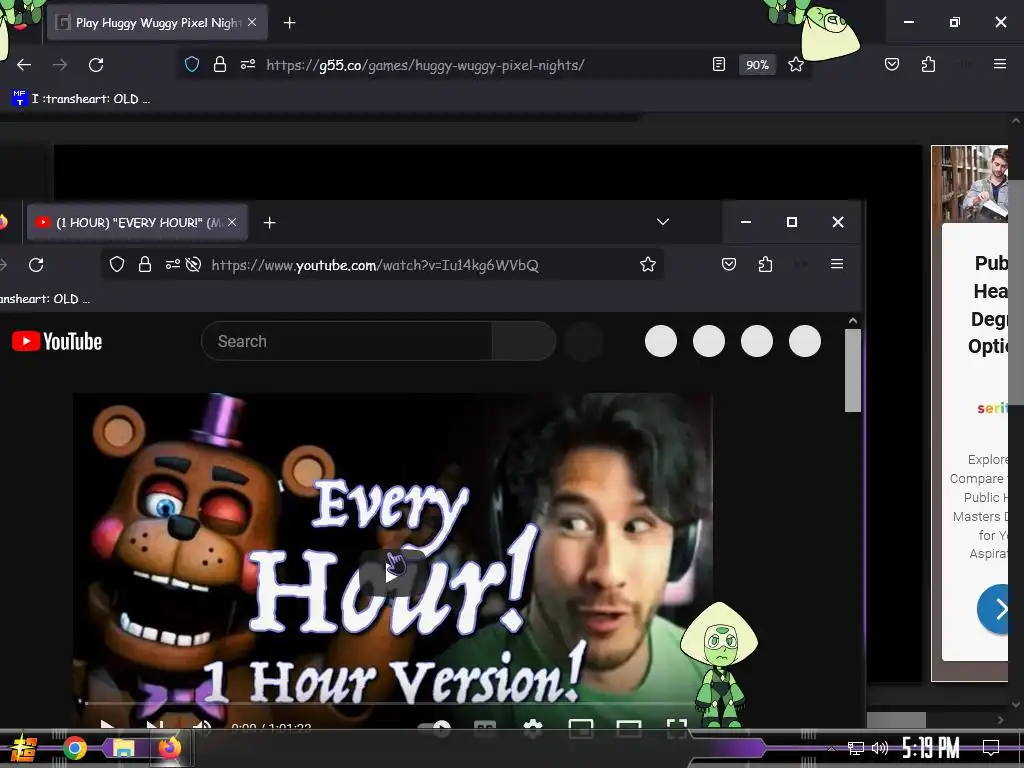Reload the g55.co Huggy Wuggy page
Screen dimensions: 1024x768
[96, 65]
